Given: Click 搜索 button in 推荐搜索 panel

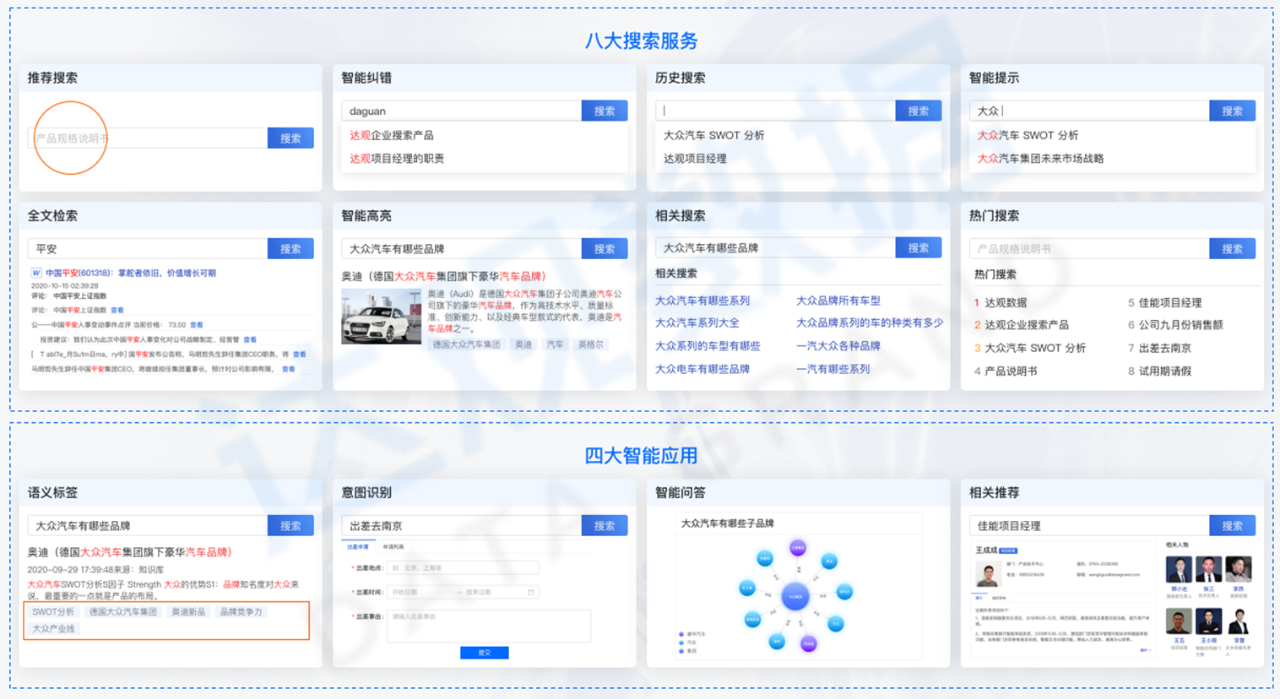Looking at the screenshot, I should click(x=290, y=138).
